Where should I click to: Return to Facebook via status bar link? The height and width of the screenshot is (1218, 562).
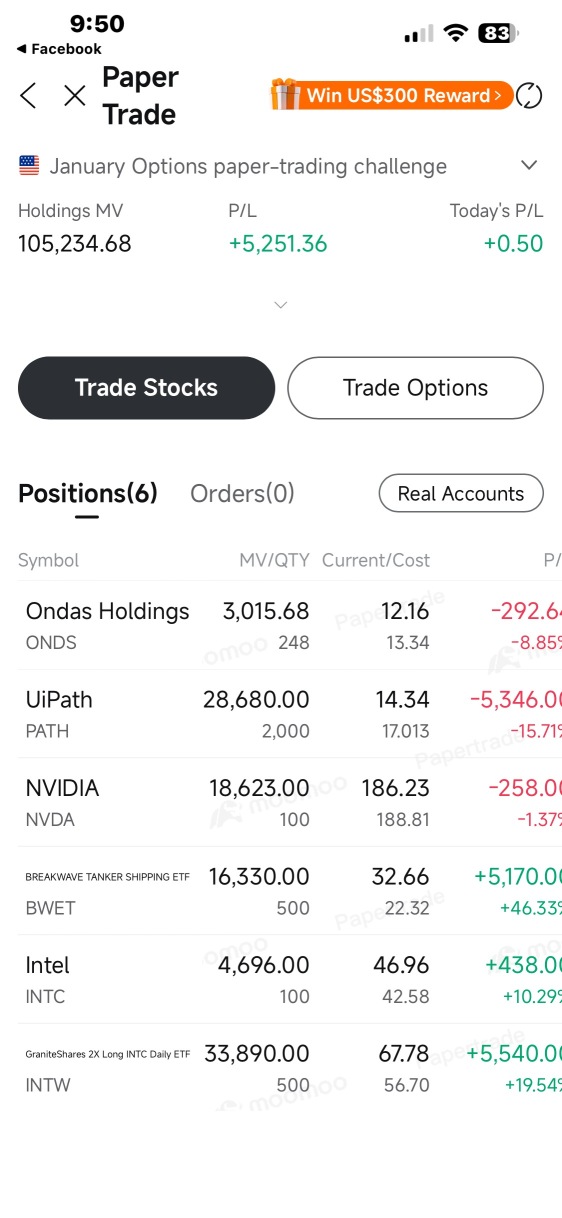point(59,48)
